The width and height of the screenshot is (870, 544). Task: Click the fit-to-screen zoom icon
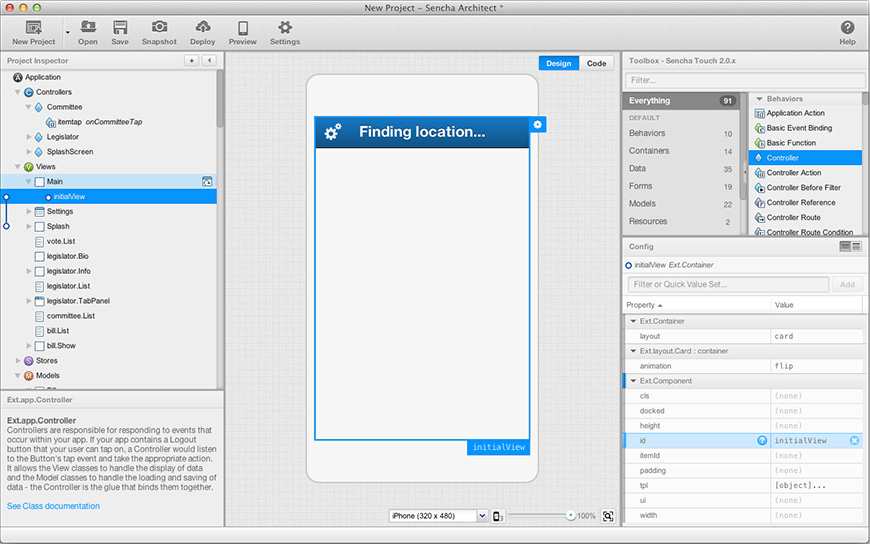pos(608,516)
